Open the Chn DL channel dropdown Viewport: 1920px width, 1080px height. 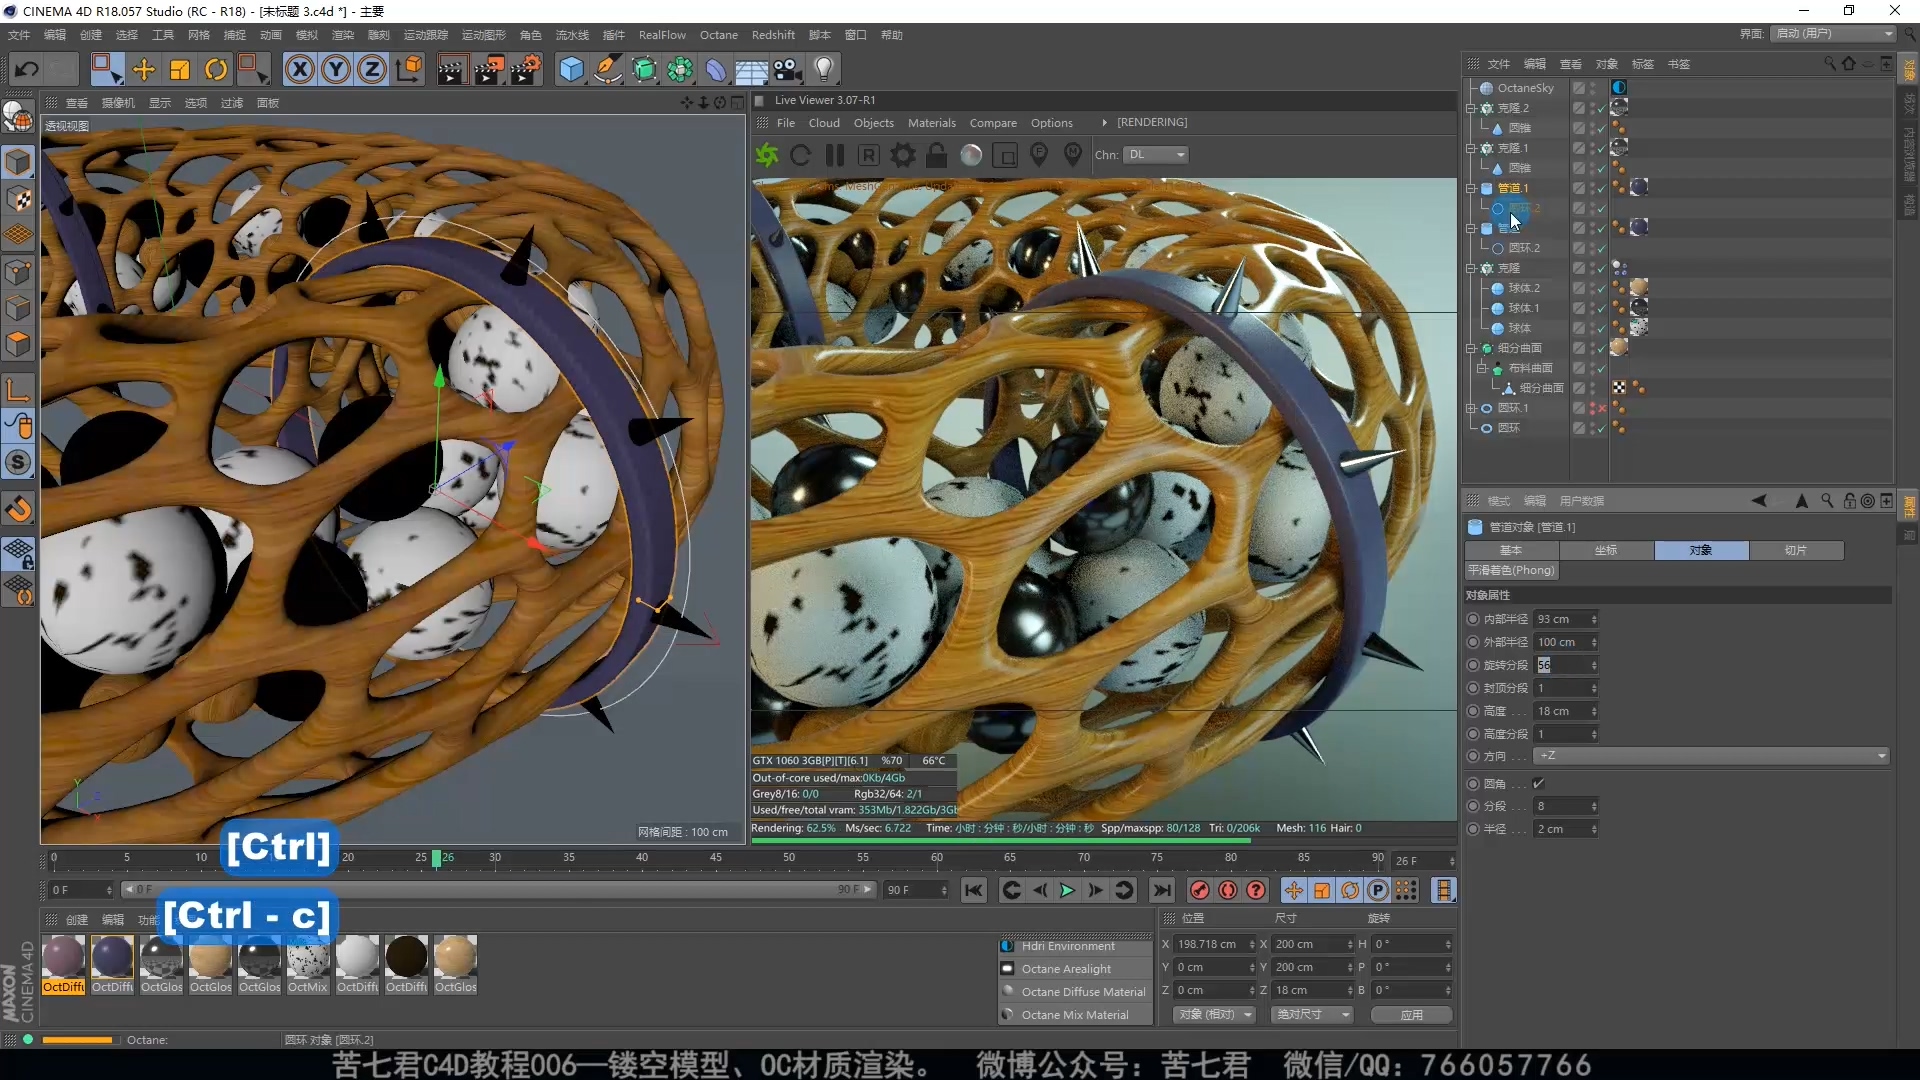click(x=1156, y=155)
